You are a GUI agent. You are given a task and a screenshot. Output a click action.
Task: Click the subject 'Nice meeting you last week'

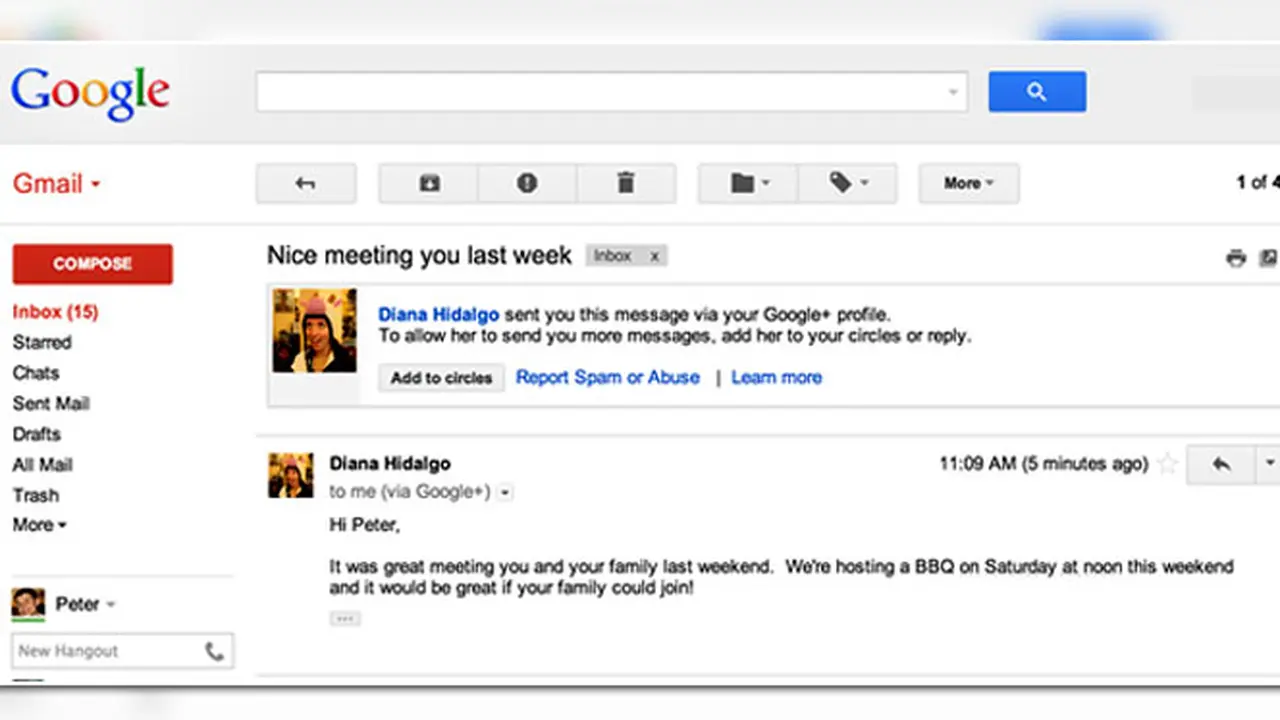[x=419, y=256]
